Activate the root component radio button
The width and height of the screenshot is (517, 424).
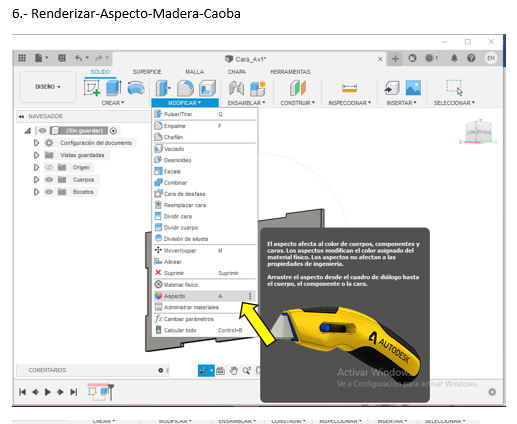(x=113, y=131)
